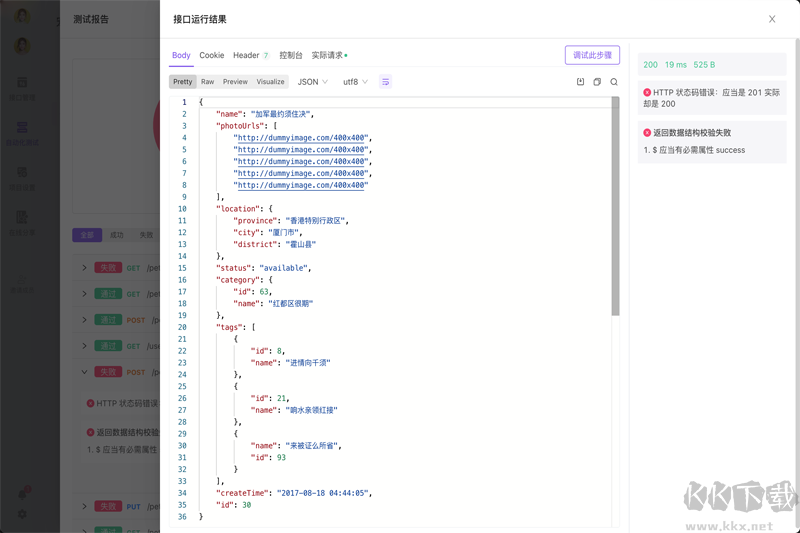The width and height of the screenshot is (800, 533).
Task: Open the 控制台 tab
Action: pyautogui.click(x=291, y=56)
